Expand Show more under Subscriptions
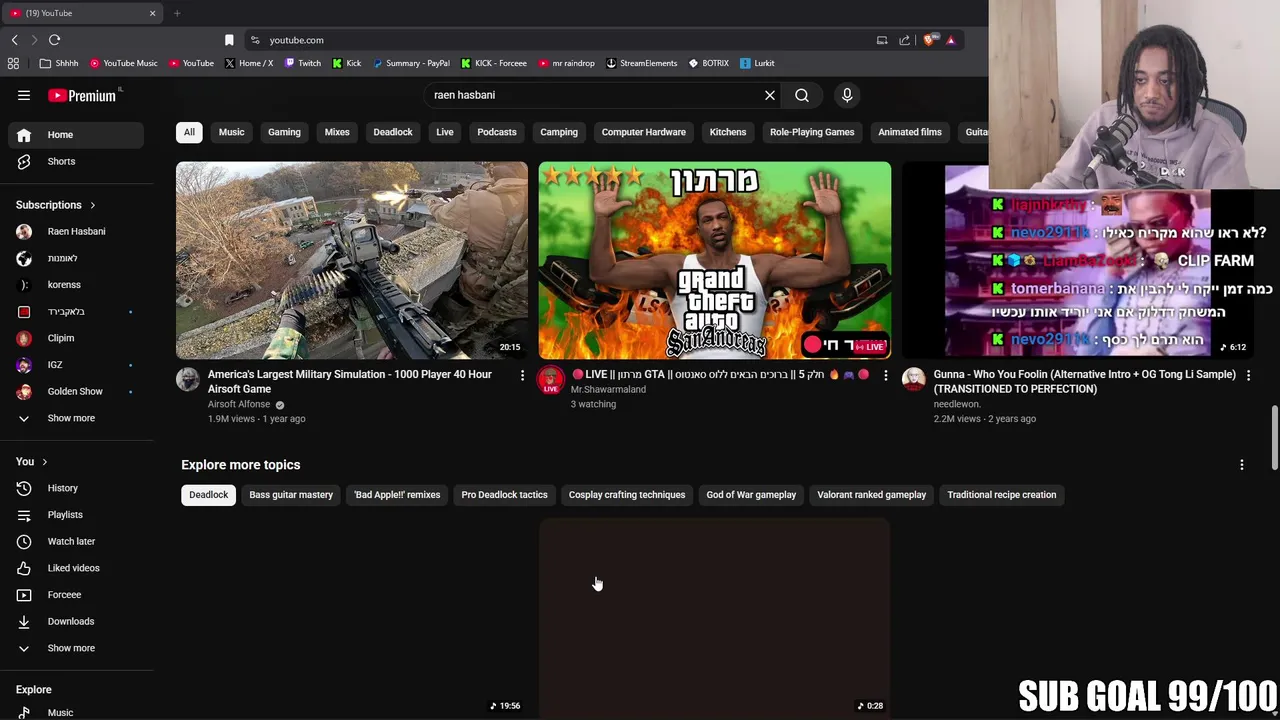The image size is (1280, 720). 76,418
